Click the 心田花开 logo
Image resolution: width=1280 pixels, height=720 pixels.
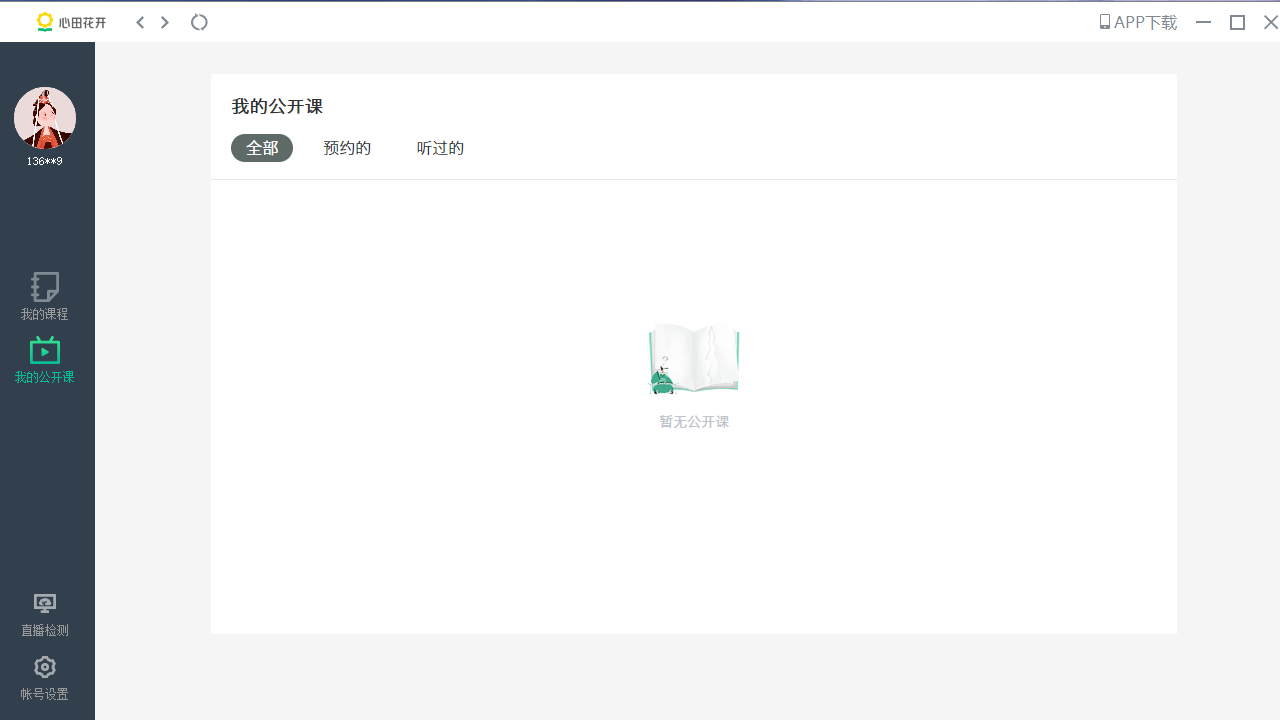pyautogui.click(x=70, y=21)
